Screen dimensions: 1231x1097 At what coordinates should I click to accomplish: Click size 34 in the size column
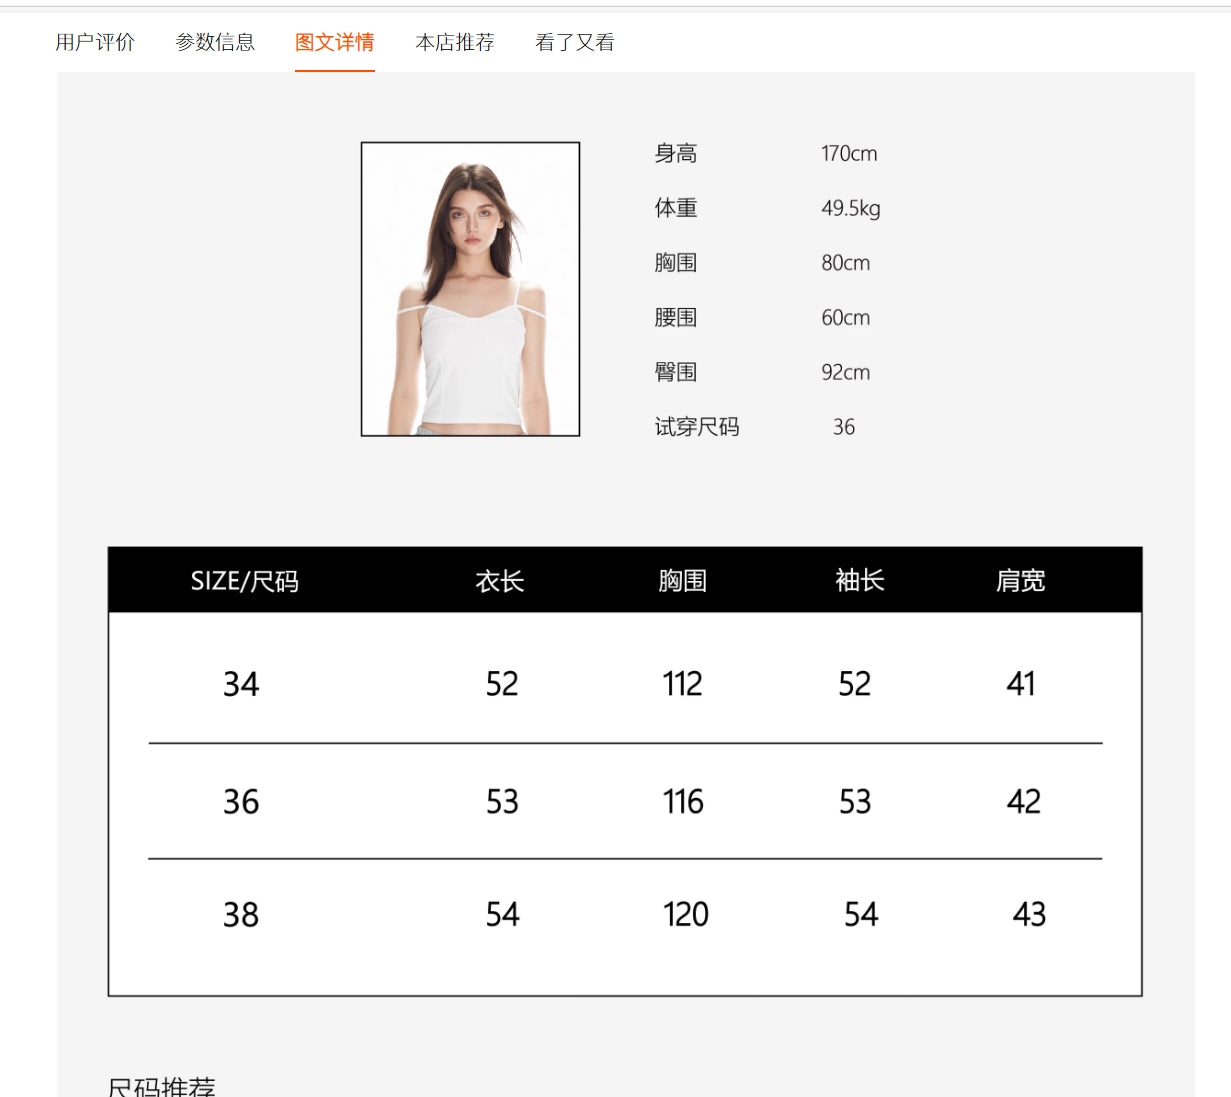[241, 684]
